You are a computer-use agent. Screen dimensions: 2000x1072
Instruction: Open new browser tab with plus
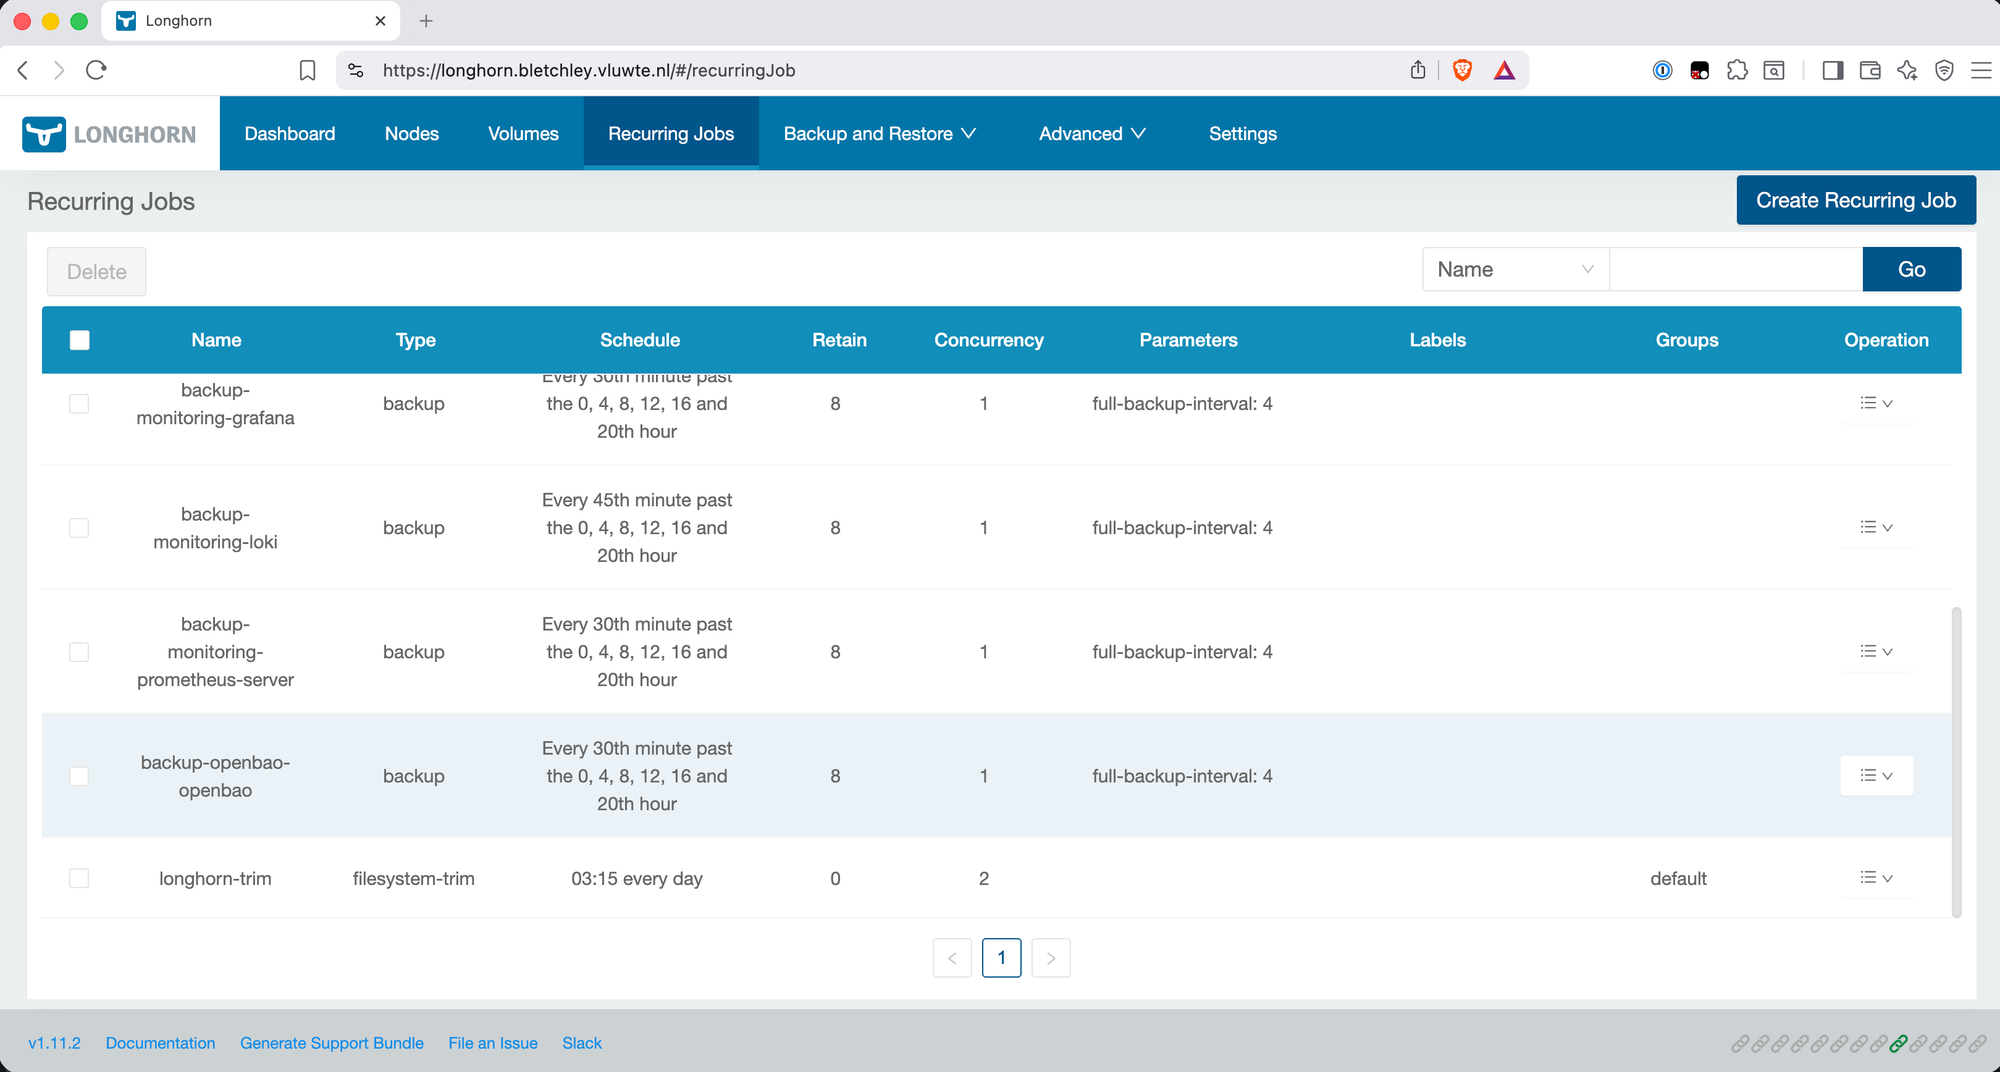click(426, 20)
